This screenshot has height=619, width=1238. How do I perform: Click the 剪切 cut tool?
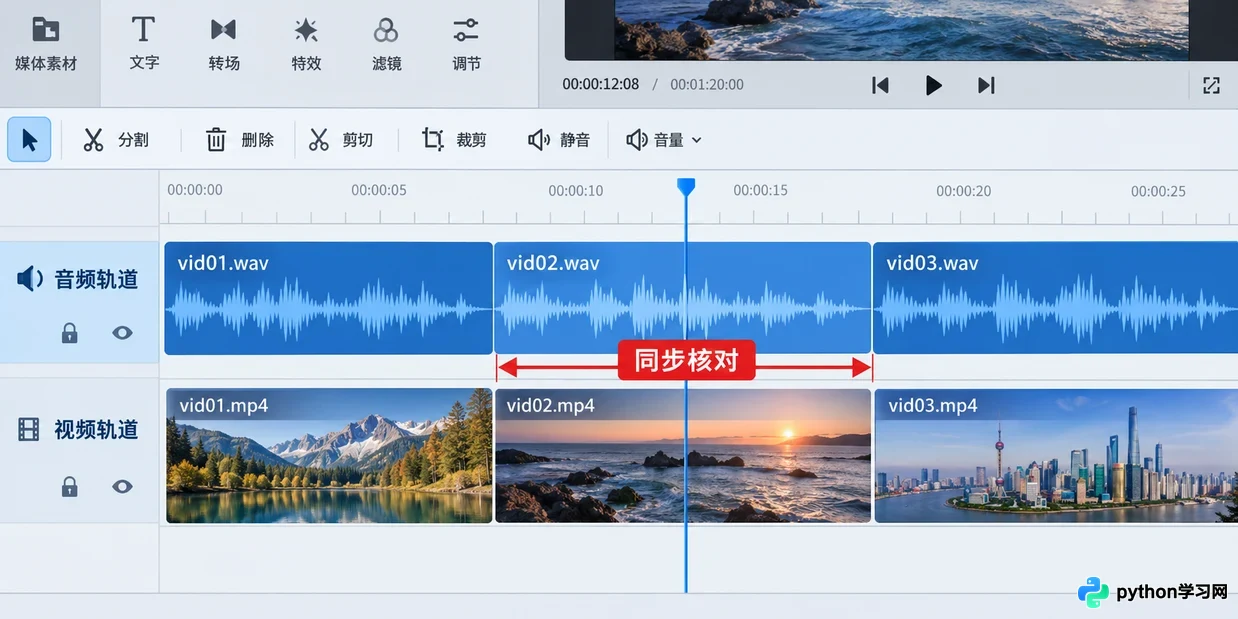[x=341, y=139]
